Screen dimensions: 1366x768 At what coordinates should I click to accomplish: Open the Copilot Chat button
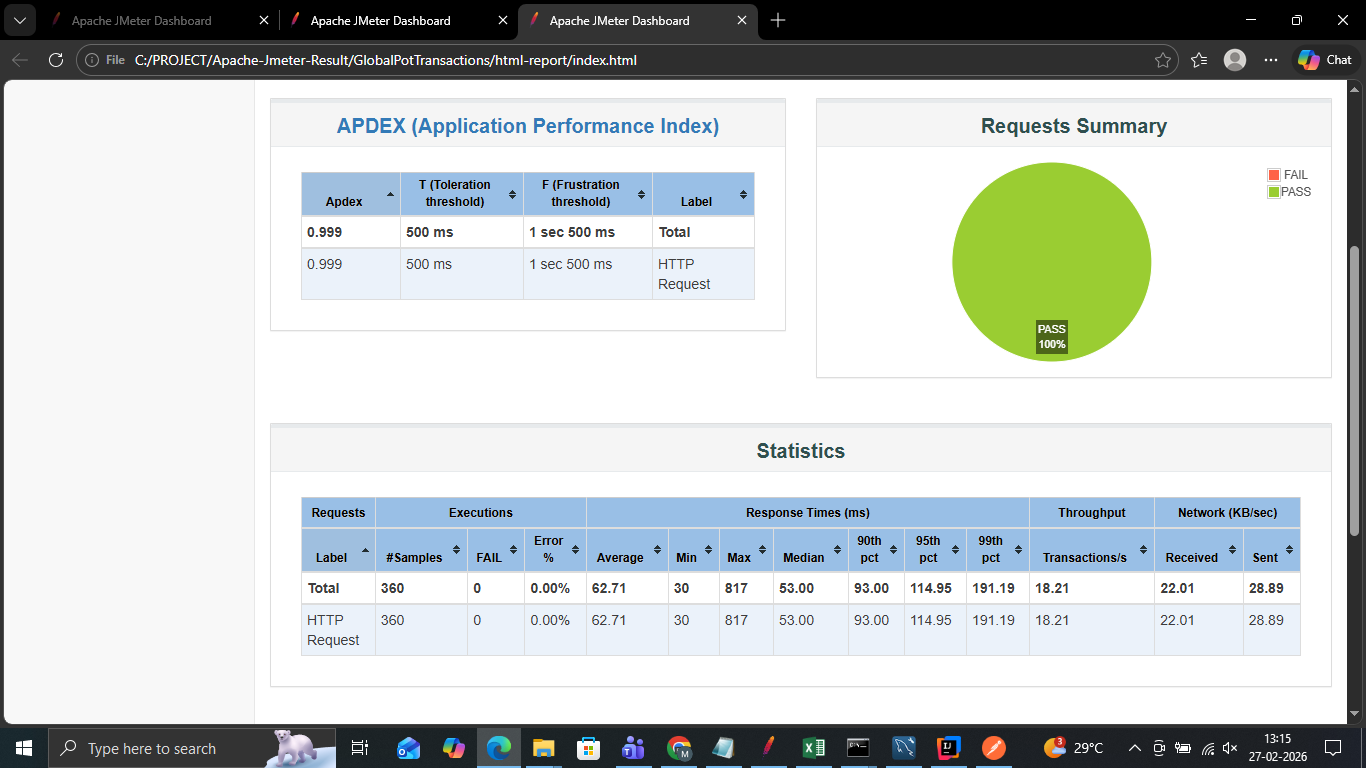(1326, 60)
